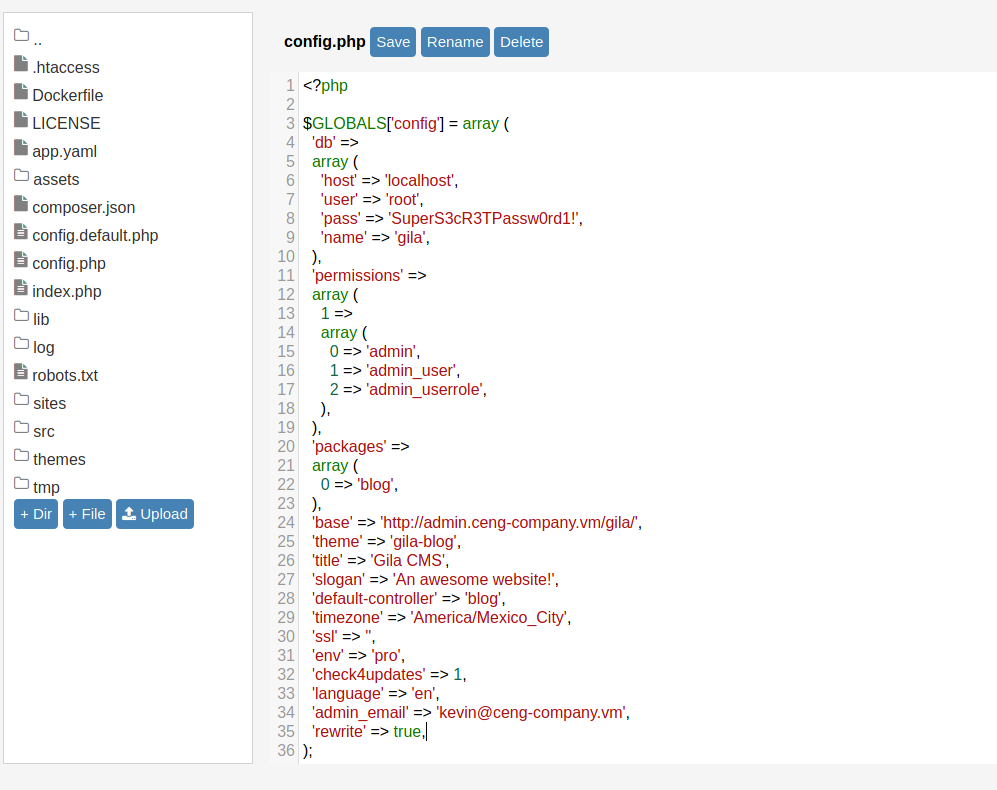Click the Dockerfile file icon
997x790 pixels.
(x=21, y=92)
